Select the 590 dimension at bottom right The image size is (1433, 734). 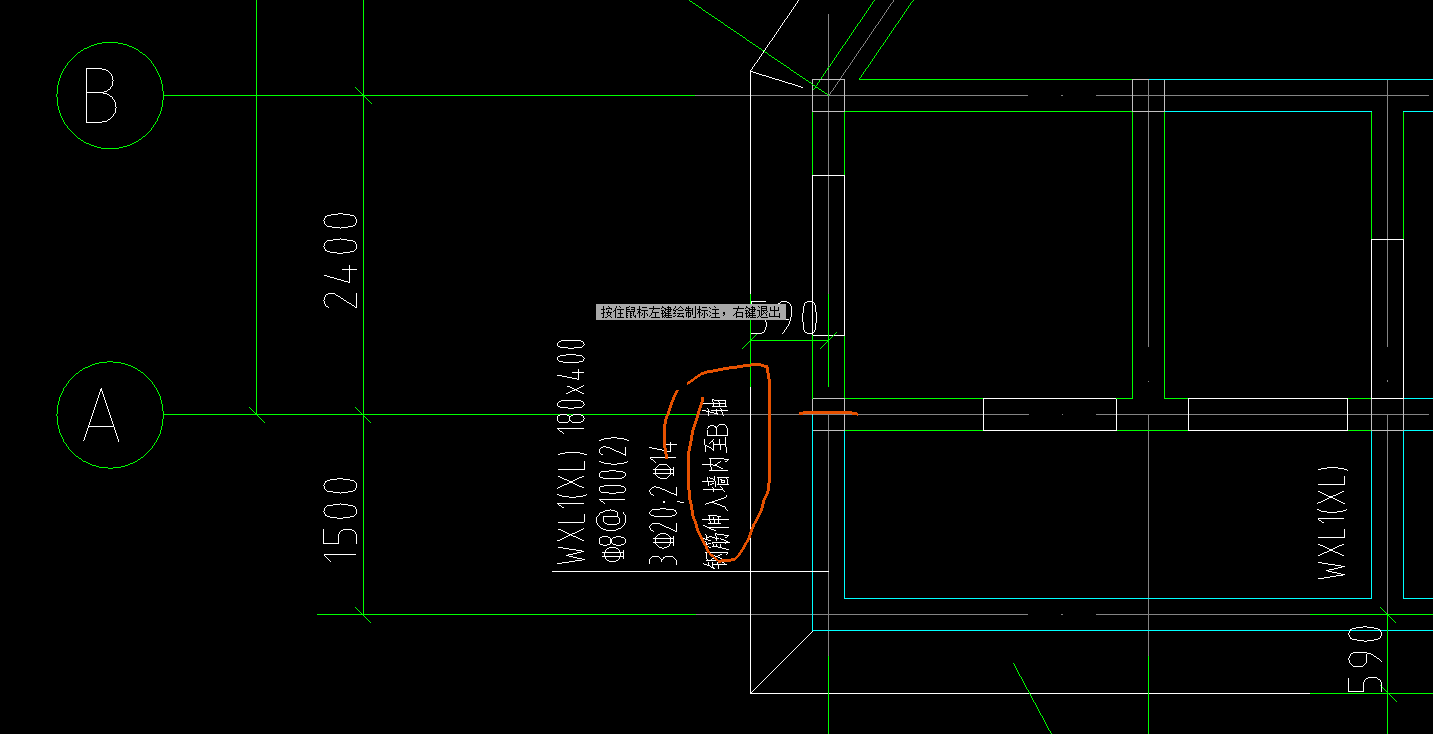point(1366,660)
